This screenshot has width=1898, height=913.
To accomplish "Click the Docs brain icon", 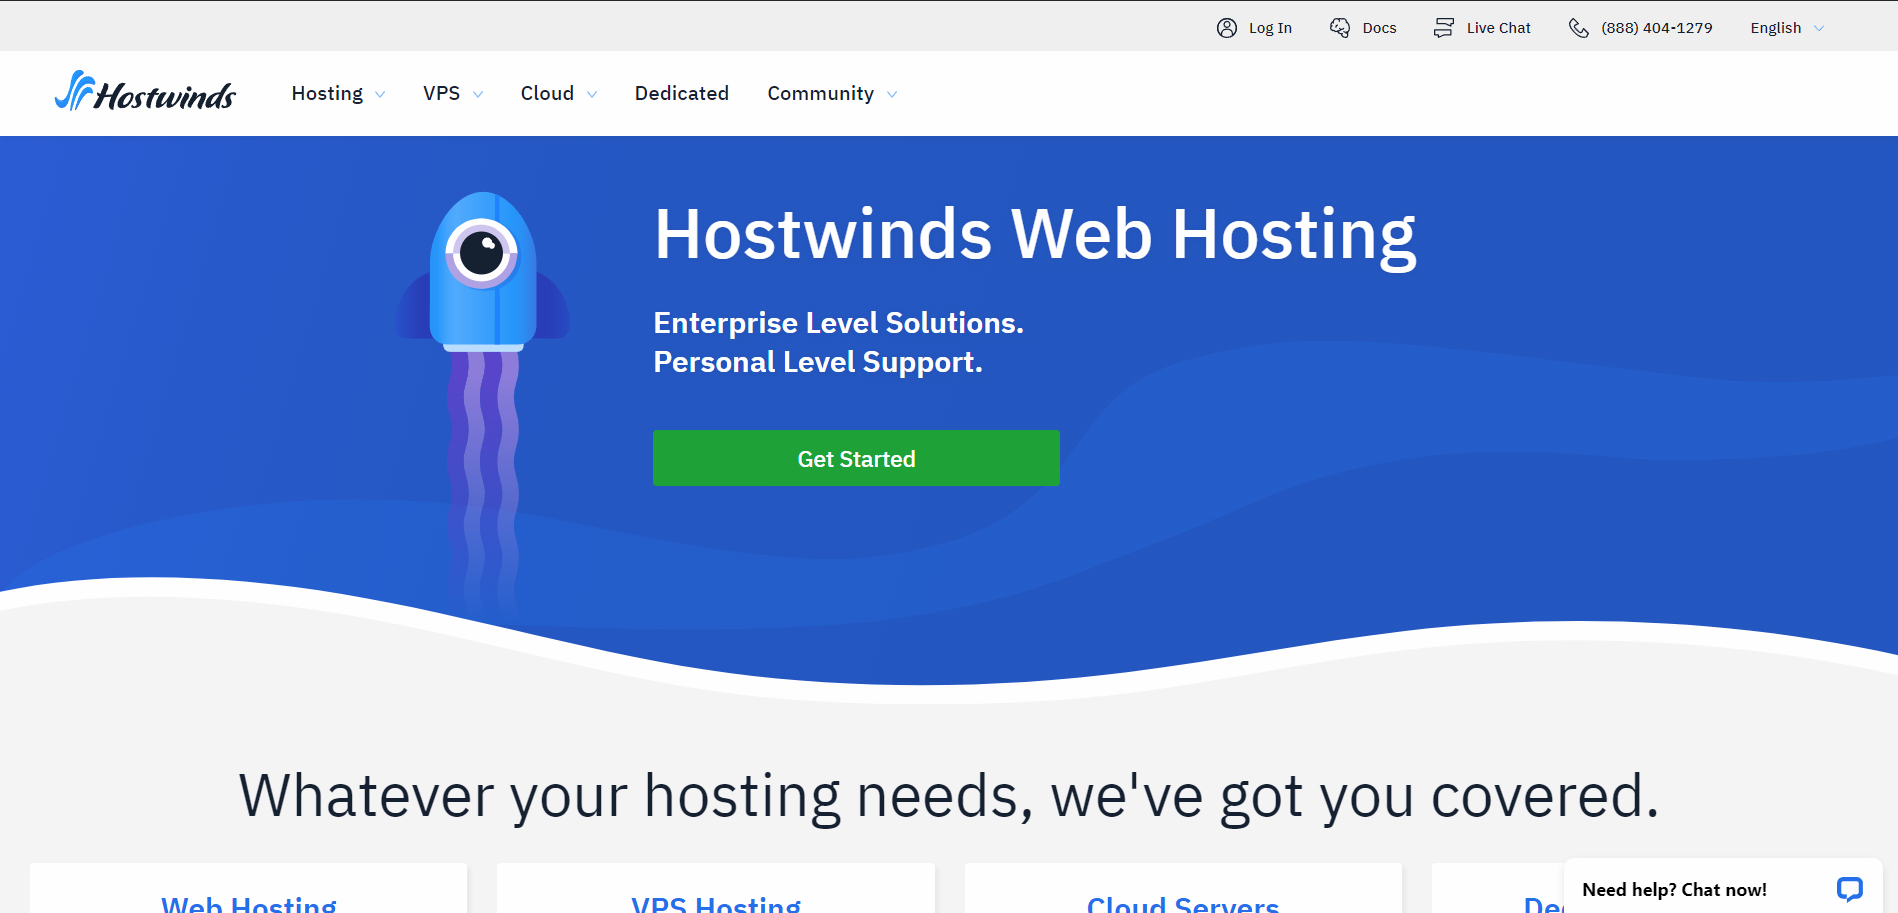I will click(1340, 28).
